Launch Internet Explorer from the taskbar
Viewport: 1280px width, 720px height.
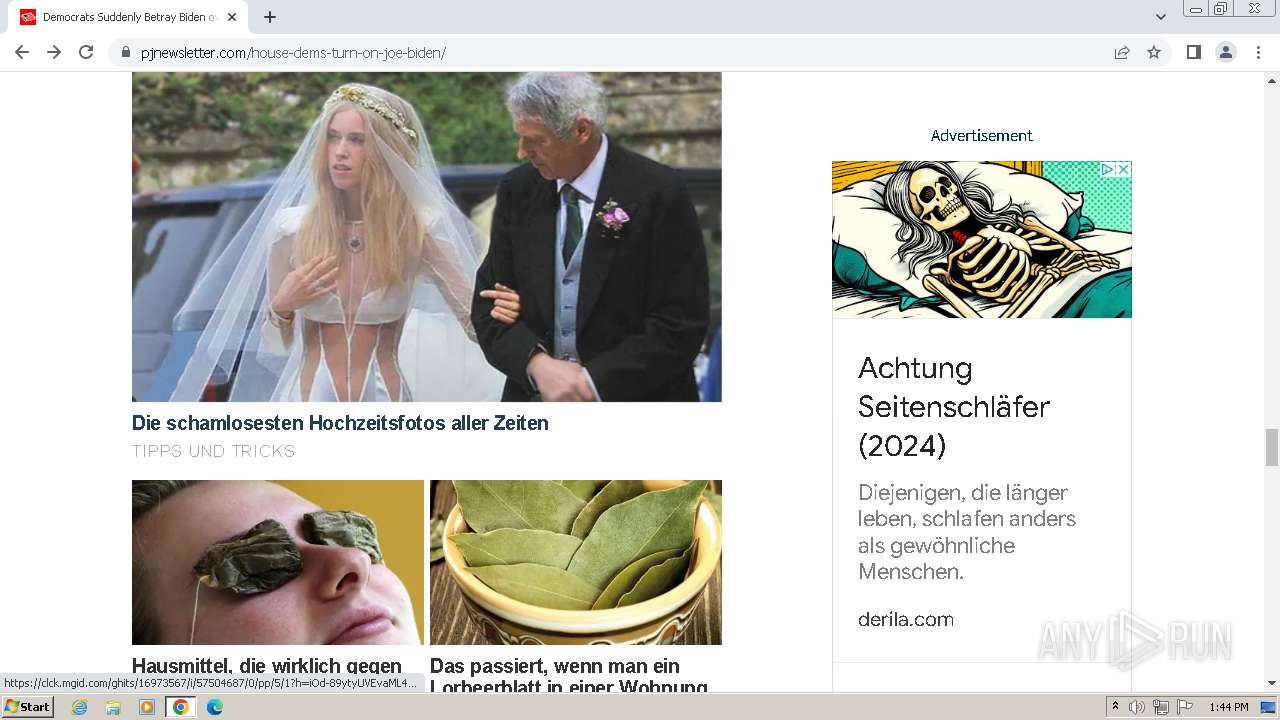[80, 707]
